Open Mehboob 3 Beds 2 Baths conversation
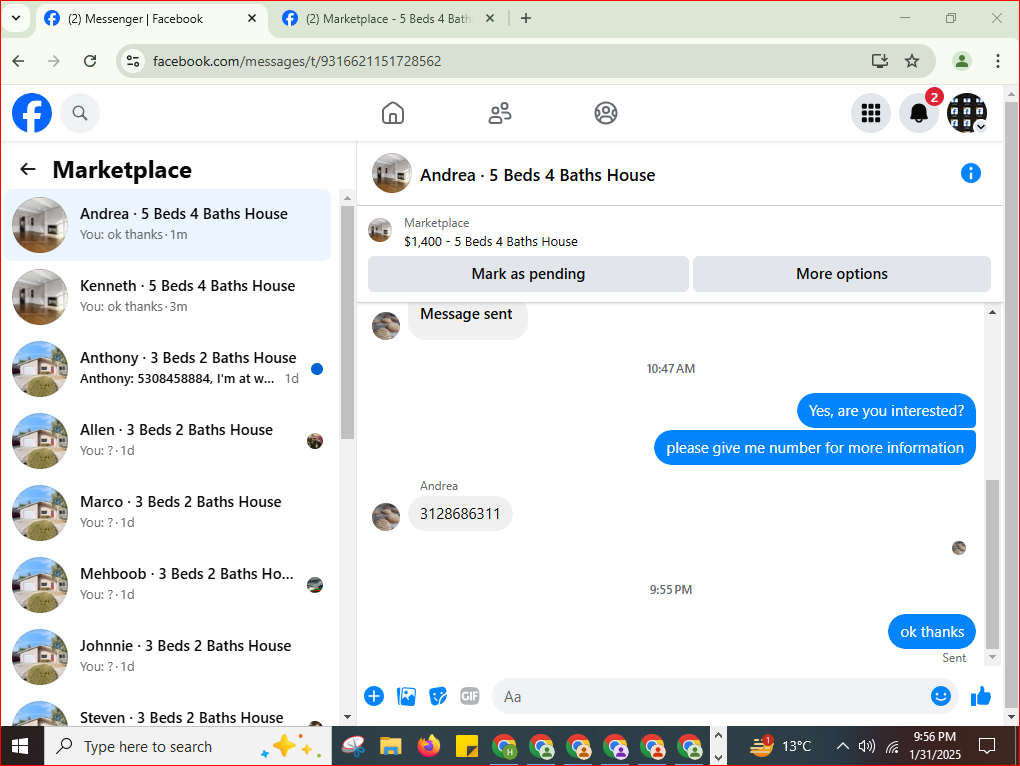 point(168,585)
